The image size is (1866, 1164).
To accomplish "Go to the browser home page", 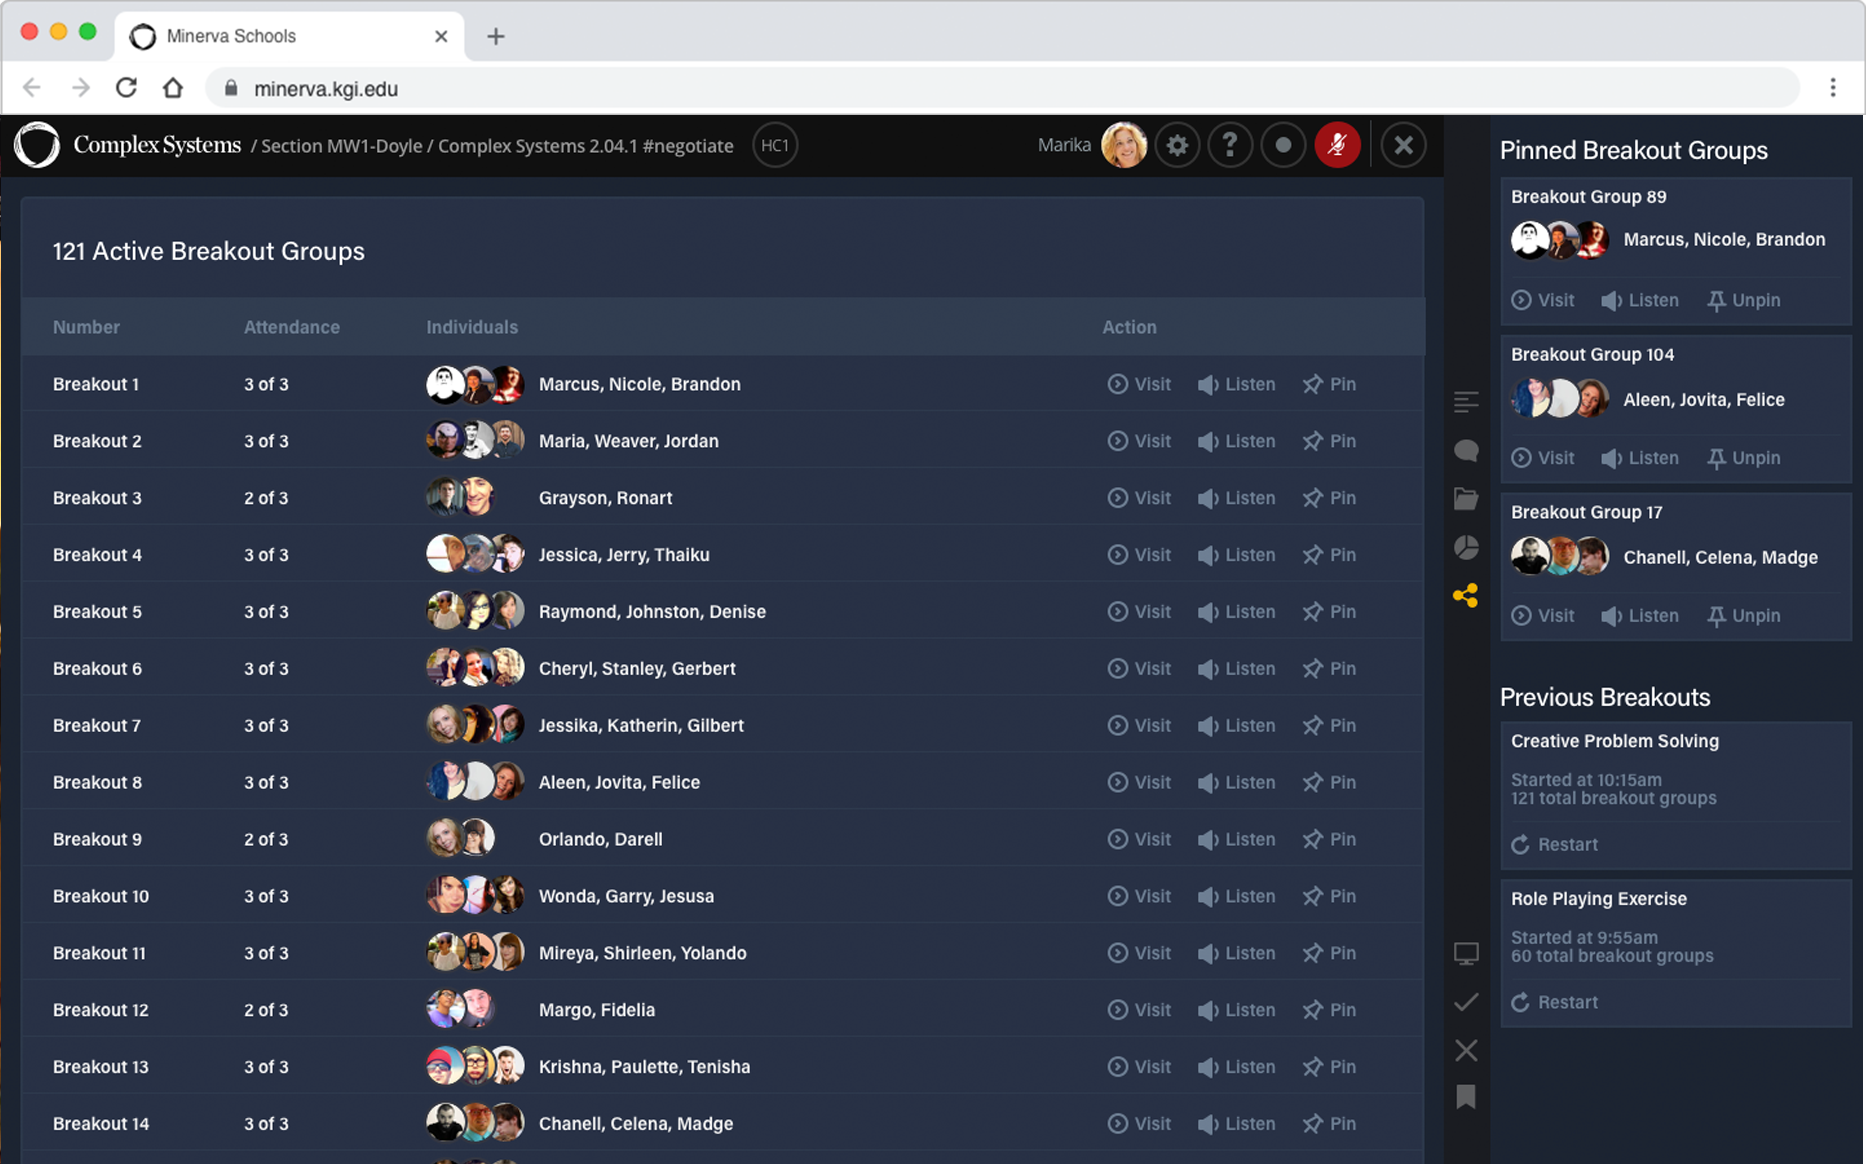I will click(x=173, y=88).
